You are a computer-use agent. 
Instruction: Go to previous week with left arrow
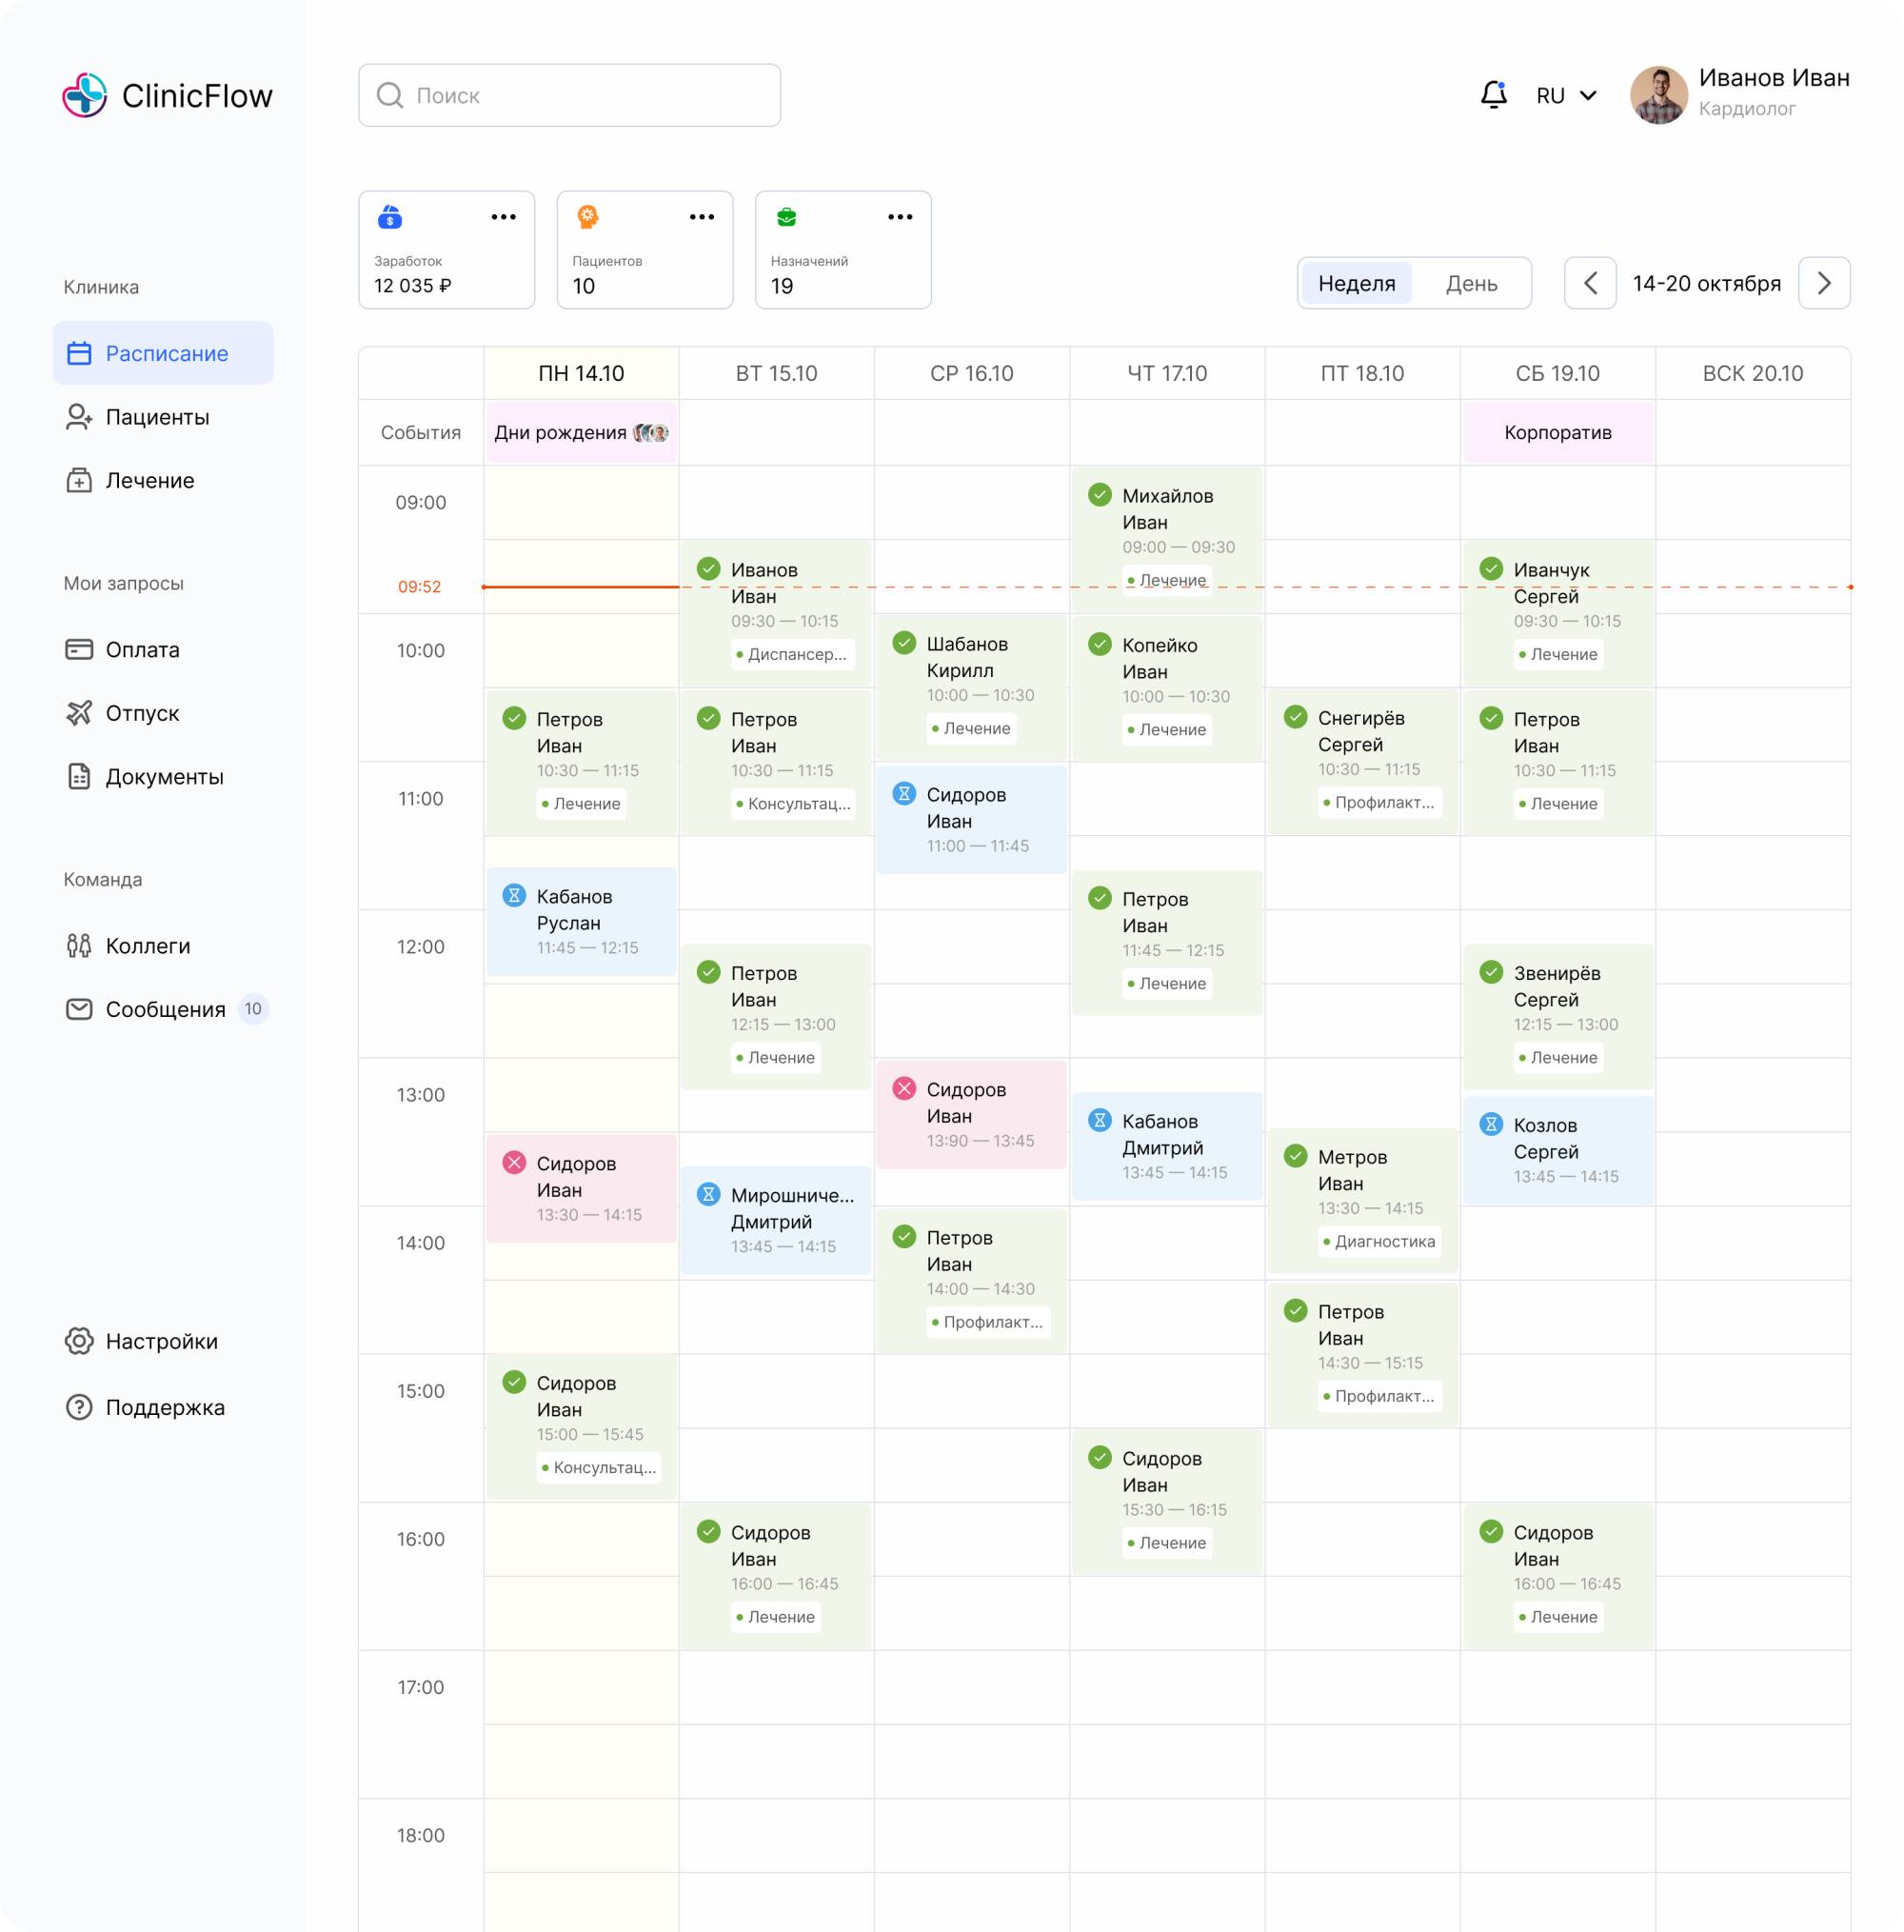pyautogui.click(x=1590, y=283)
